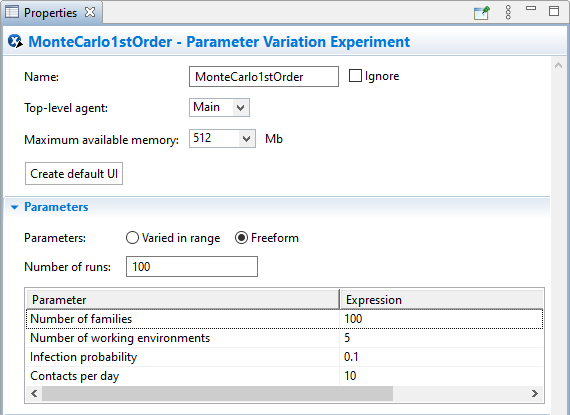Click the experiment icon beside MonteCarlo1stOrder title

(16, 41)
